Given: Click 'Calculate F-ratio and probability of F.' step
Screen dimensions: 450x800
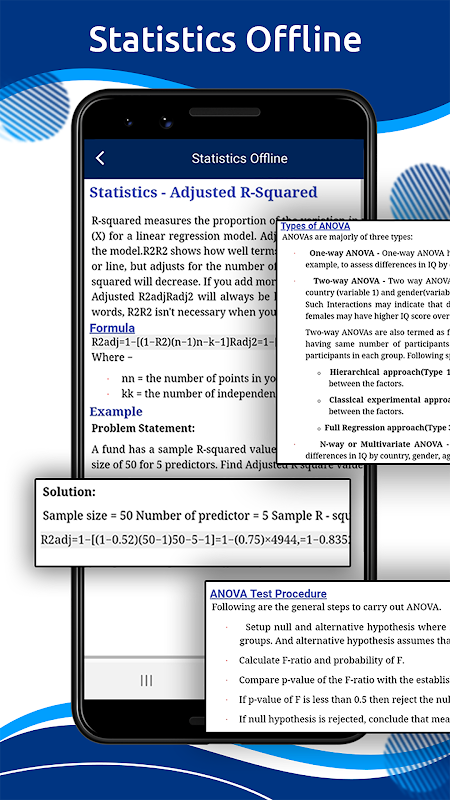Looking at the screenshot, I should [x=322, y=660].
